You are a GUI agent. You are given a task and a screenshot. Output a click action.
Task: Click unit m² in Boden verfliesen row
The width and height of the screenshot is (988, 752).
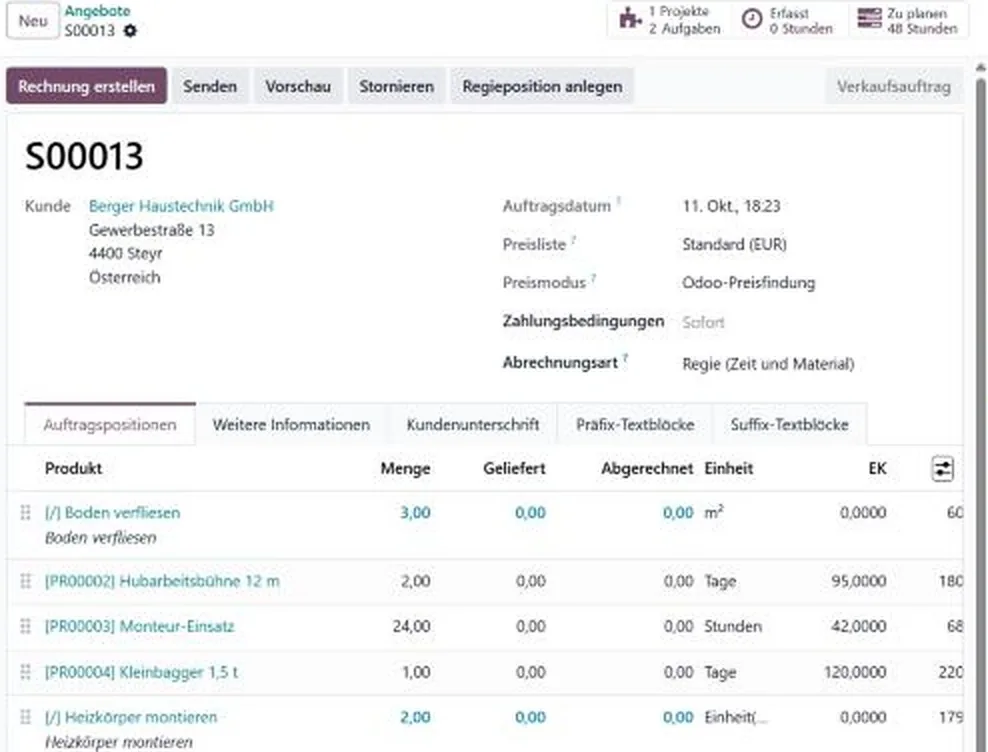[x=714, y=512]
